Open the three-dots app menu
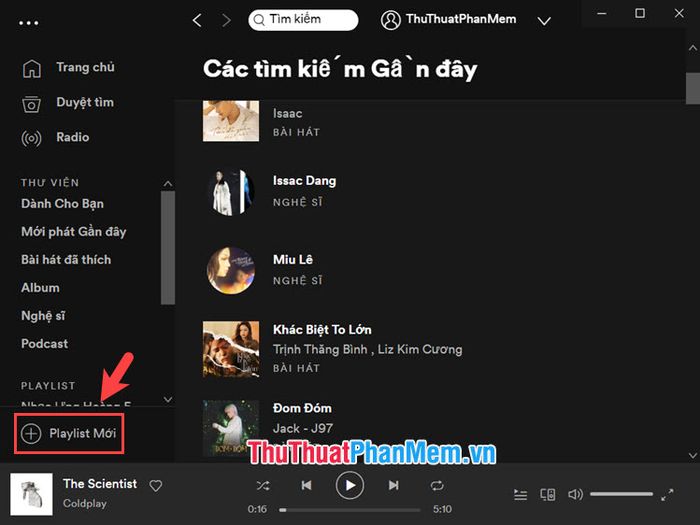 (29, 23)
